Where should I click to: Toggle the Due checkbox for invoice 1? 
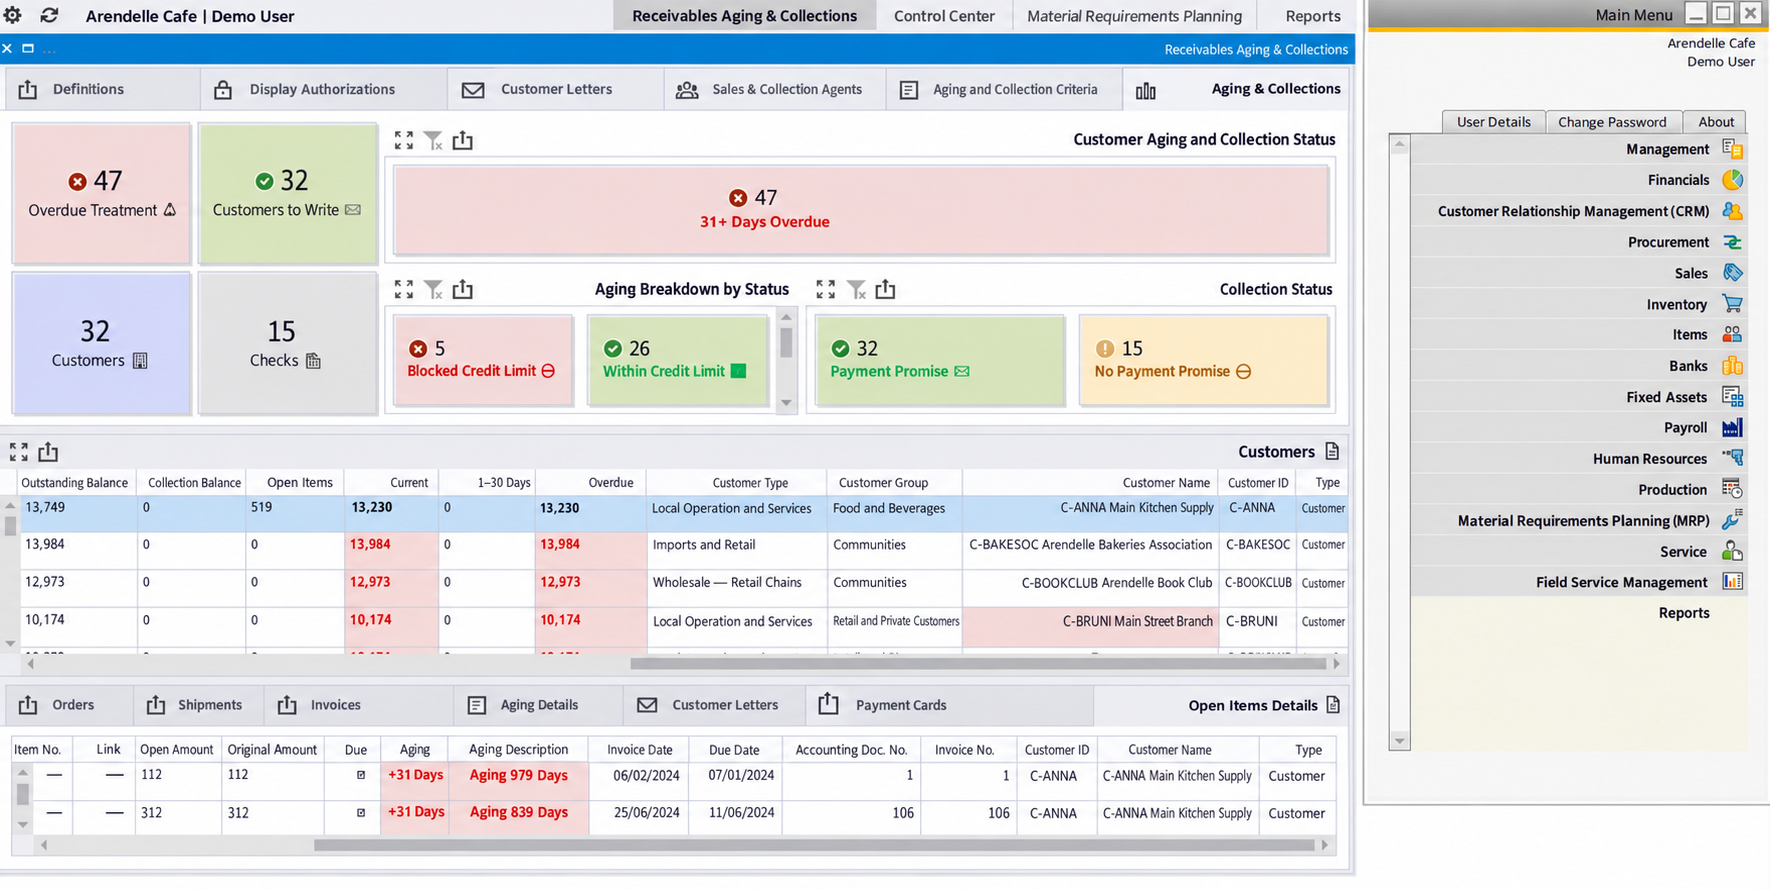[x=361, y=775]
